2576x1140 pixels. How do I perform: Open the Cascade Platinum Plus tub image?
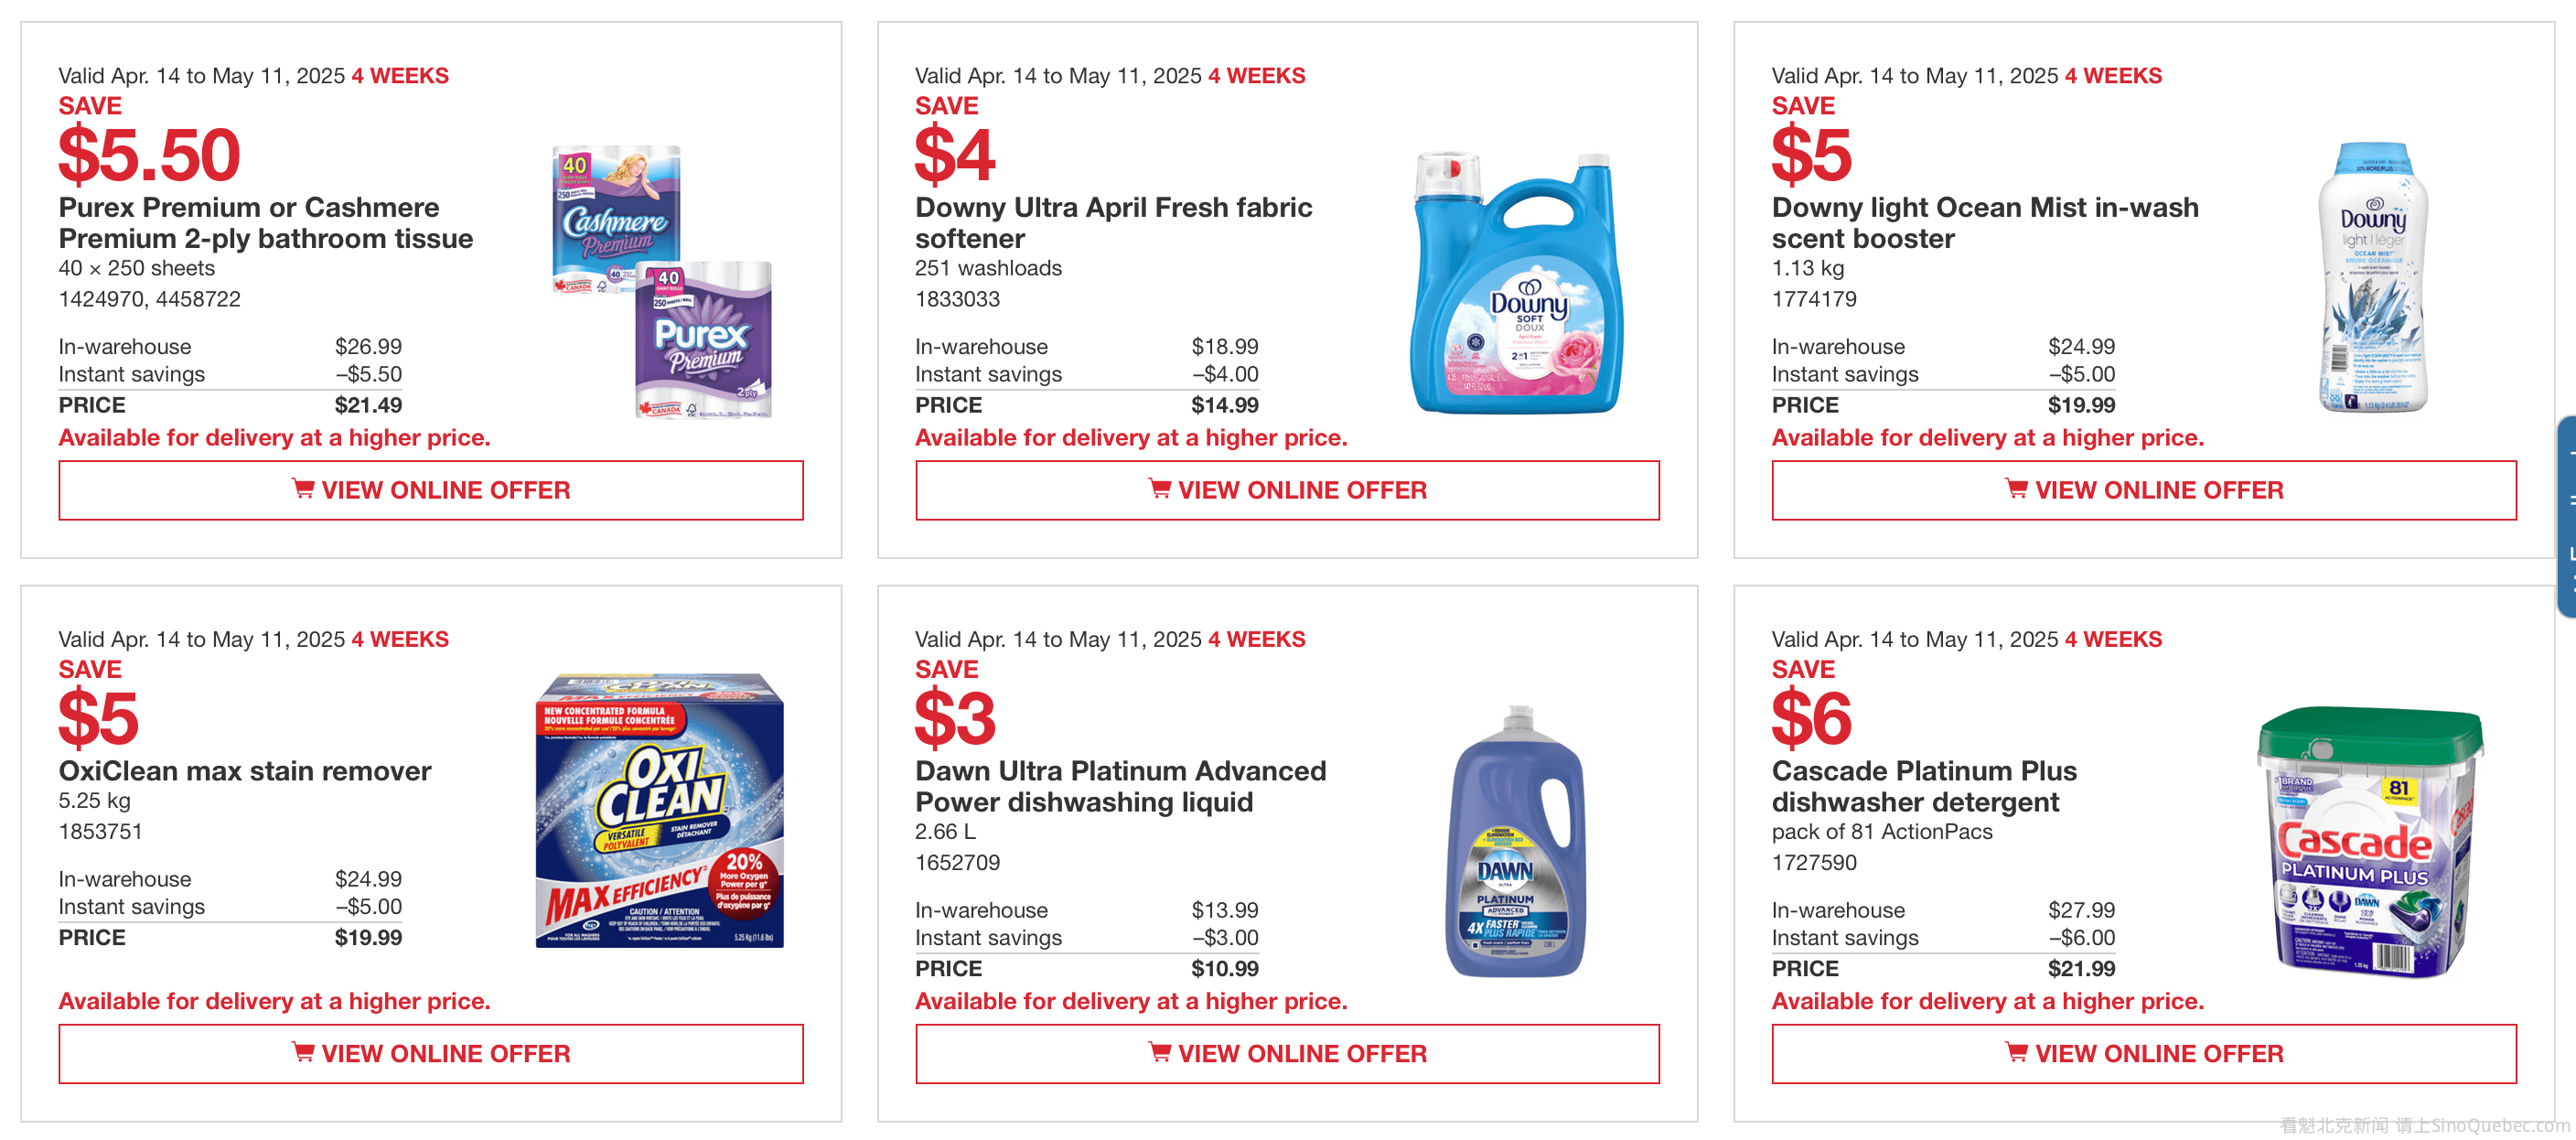(x=2369, y=841)
